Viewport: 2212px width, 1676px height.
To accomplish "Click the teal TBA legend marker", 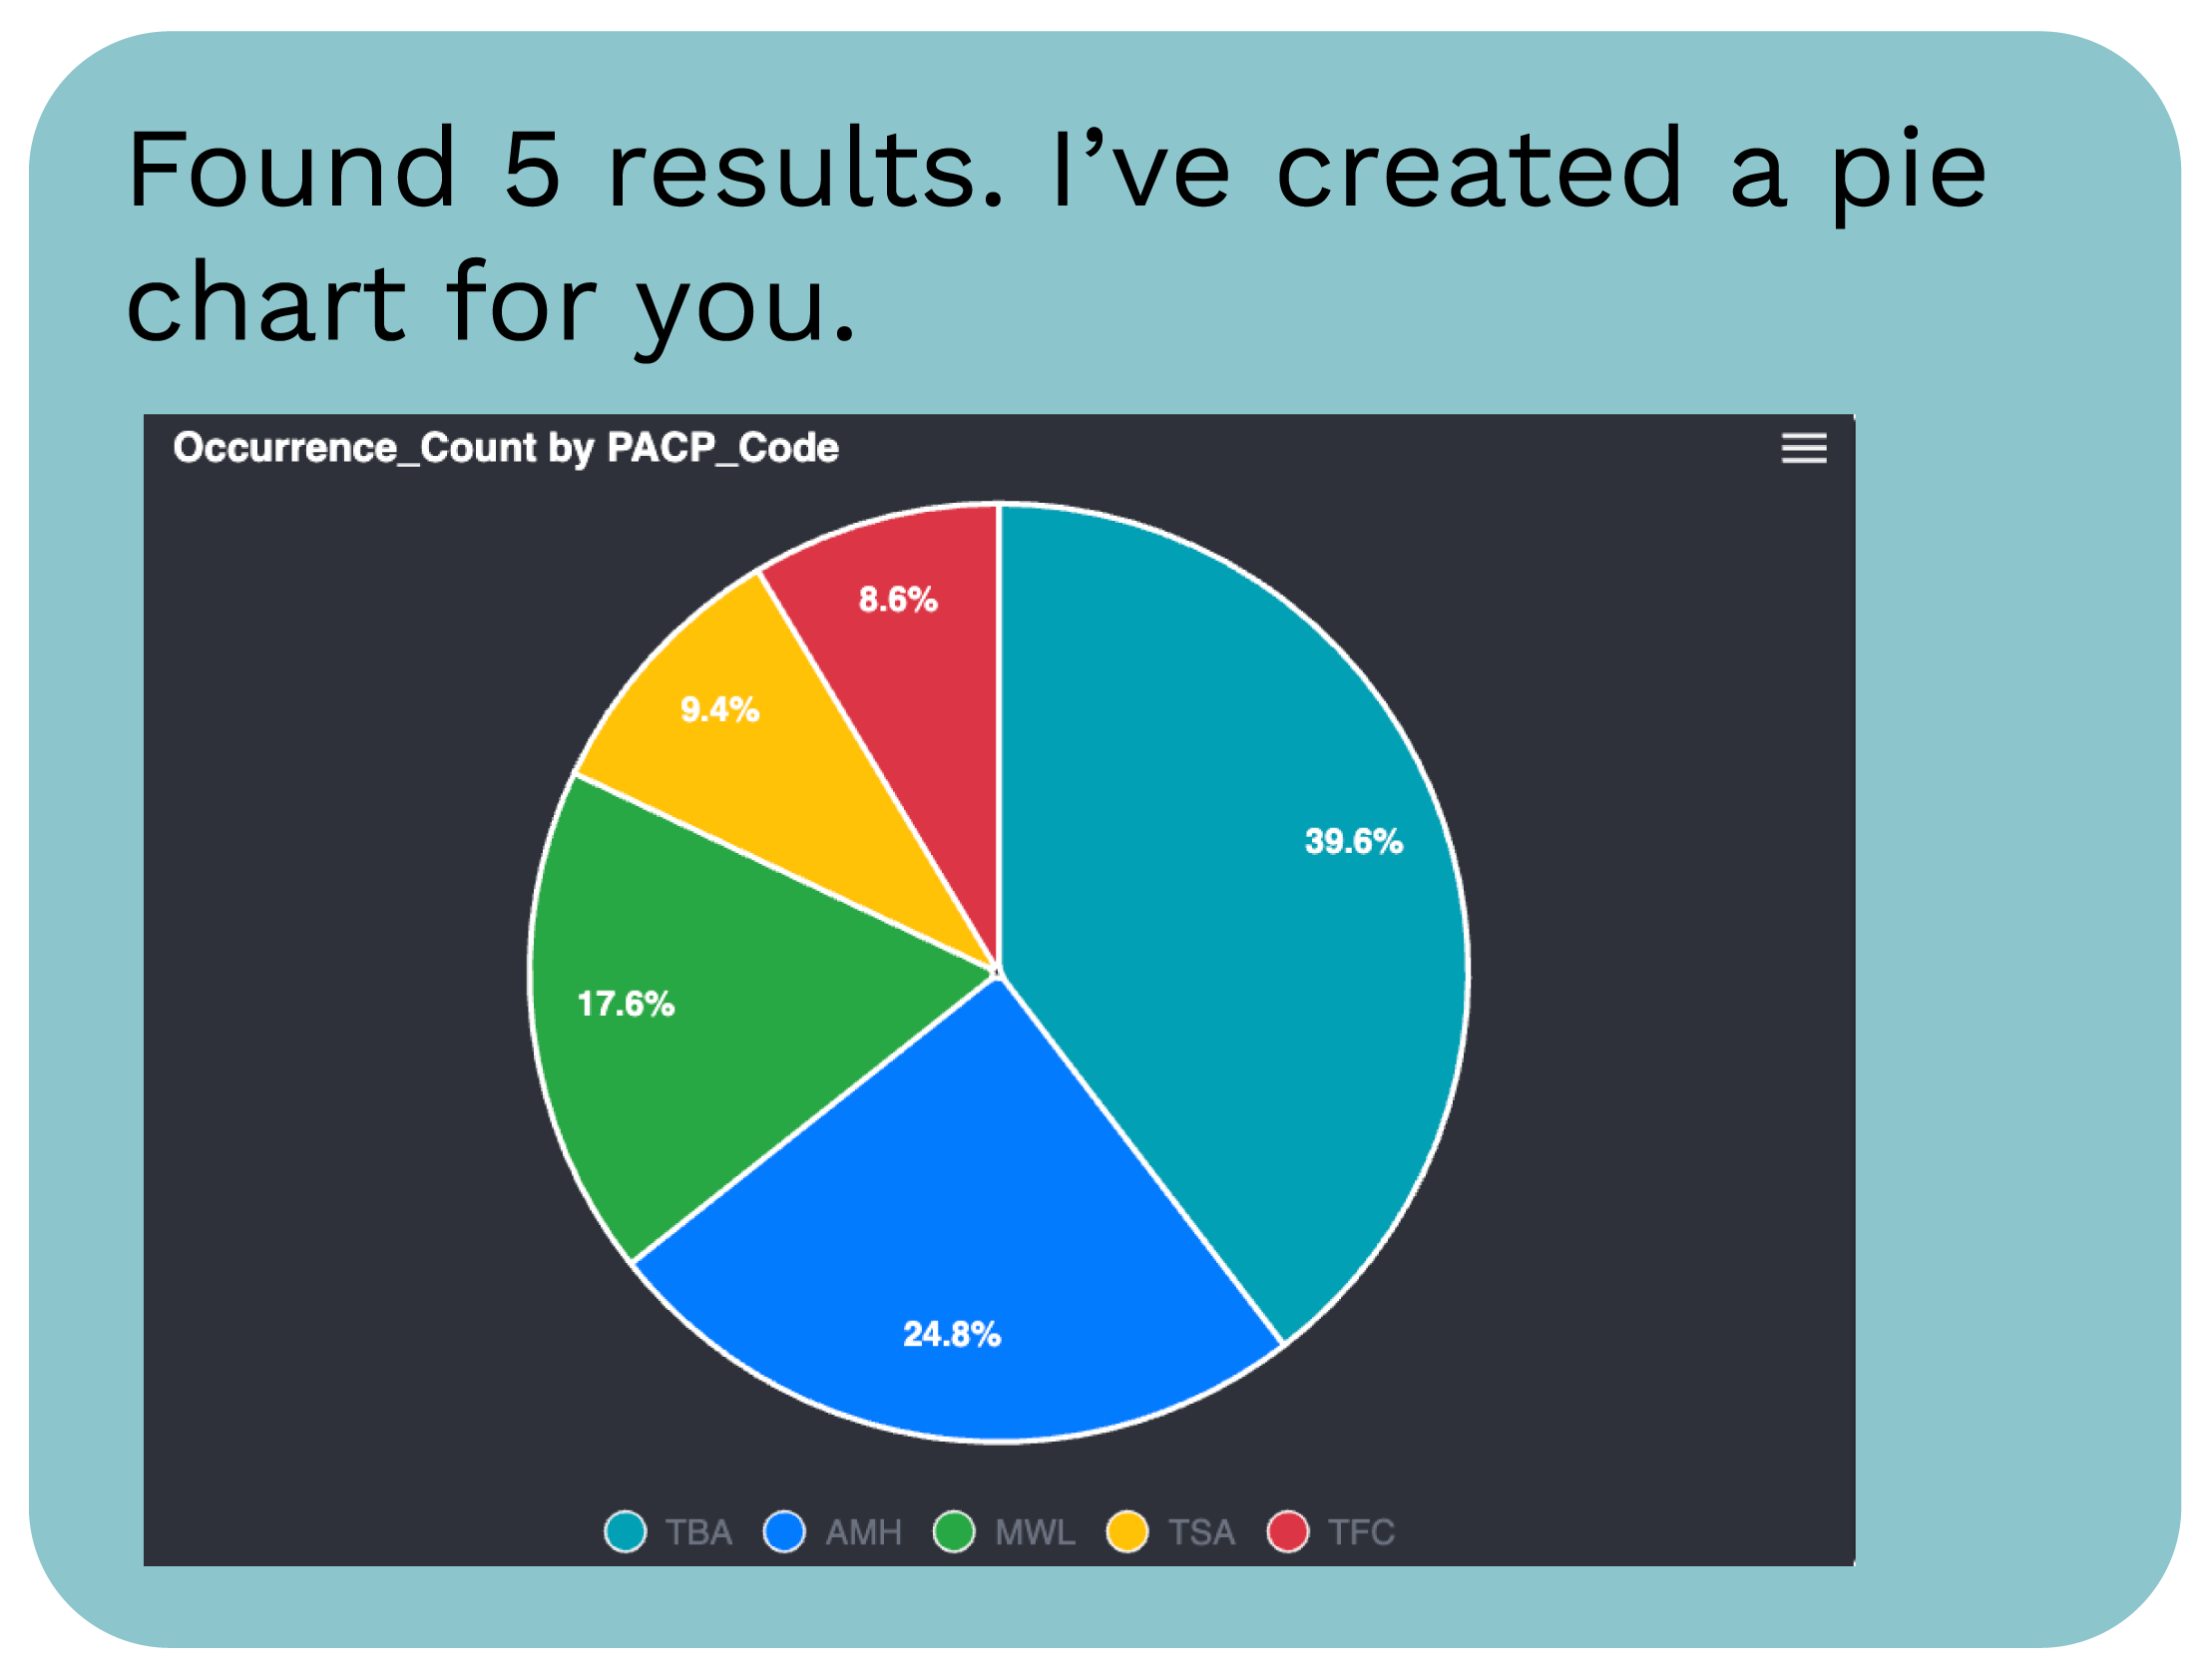I will [x=626, y=1532].
